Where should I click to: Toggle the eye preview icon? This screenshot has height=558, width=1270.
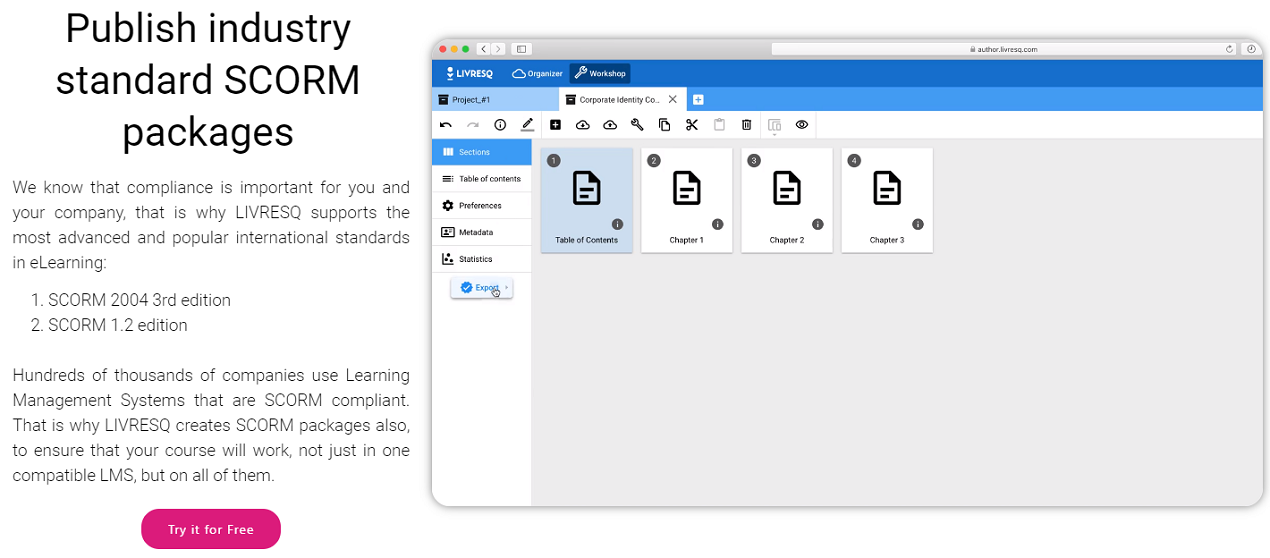[x=802, y=125]
